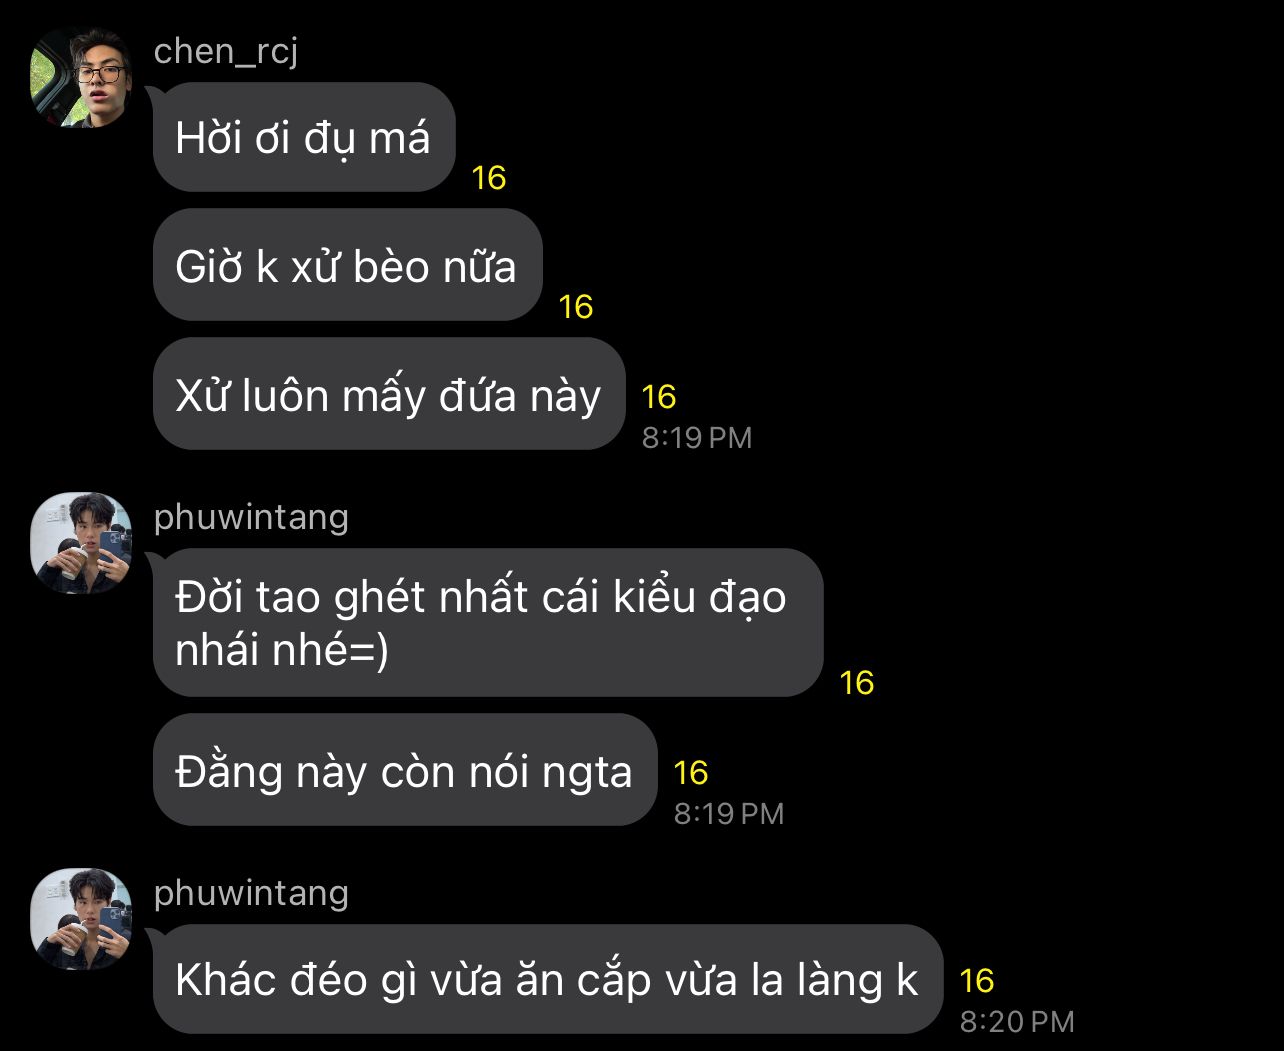
Task: Open chen_rcj username label
Action: coord(226,51)
